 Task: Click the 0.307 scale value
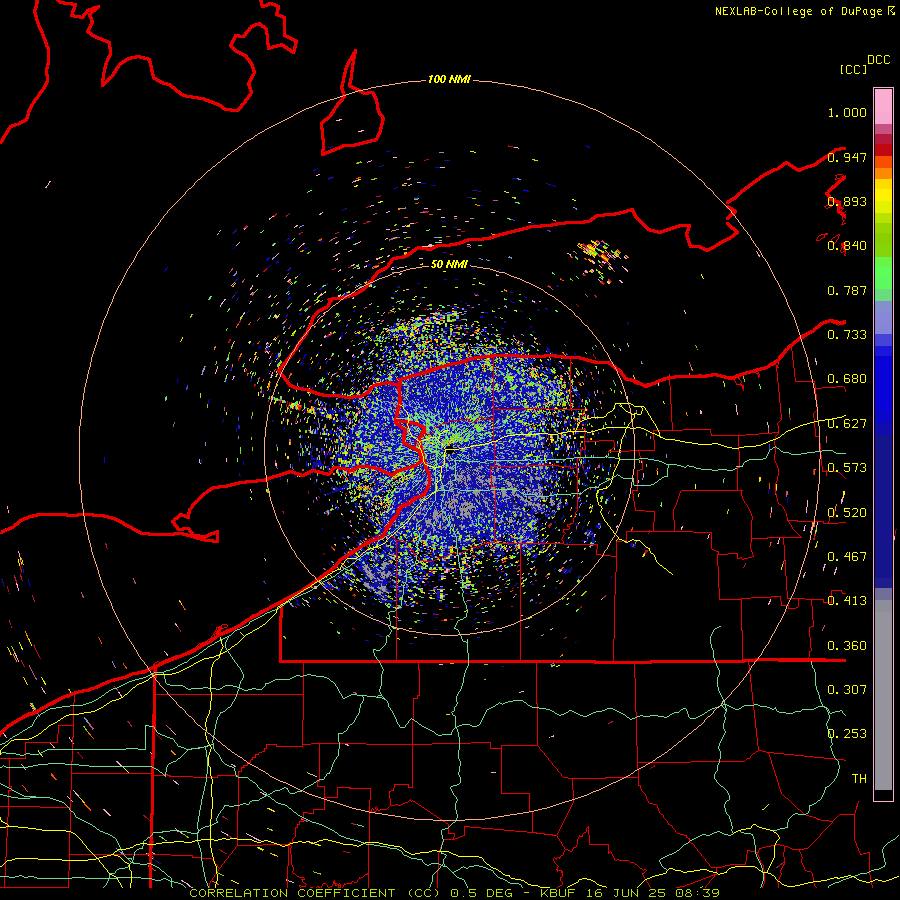coord(847,689)
